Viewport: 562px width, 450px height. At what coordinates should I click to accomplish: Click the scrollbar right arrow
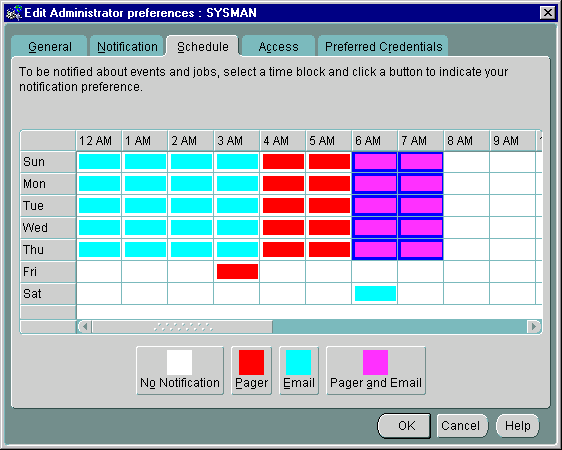point(534,327)
